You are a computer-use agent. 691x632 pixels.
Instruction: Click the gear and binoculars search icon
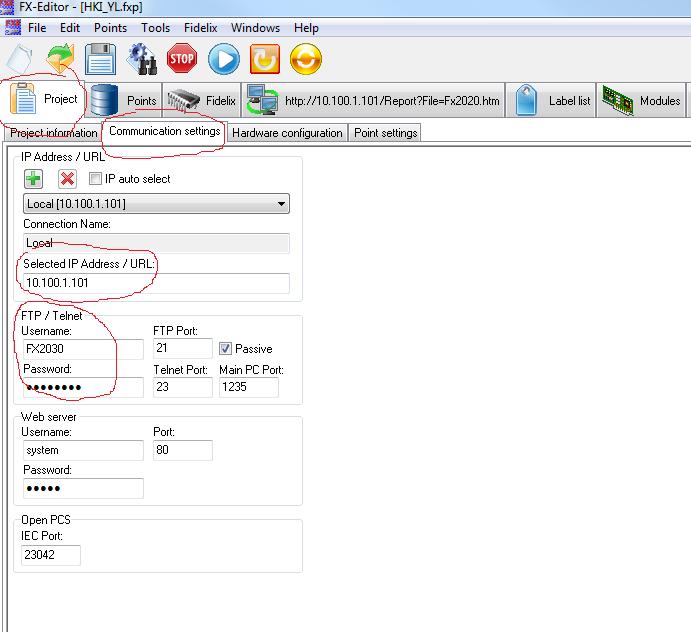(x=141, y=59)
